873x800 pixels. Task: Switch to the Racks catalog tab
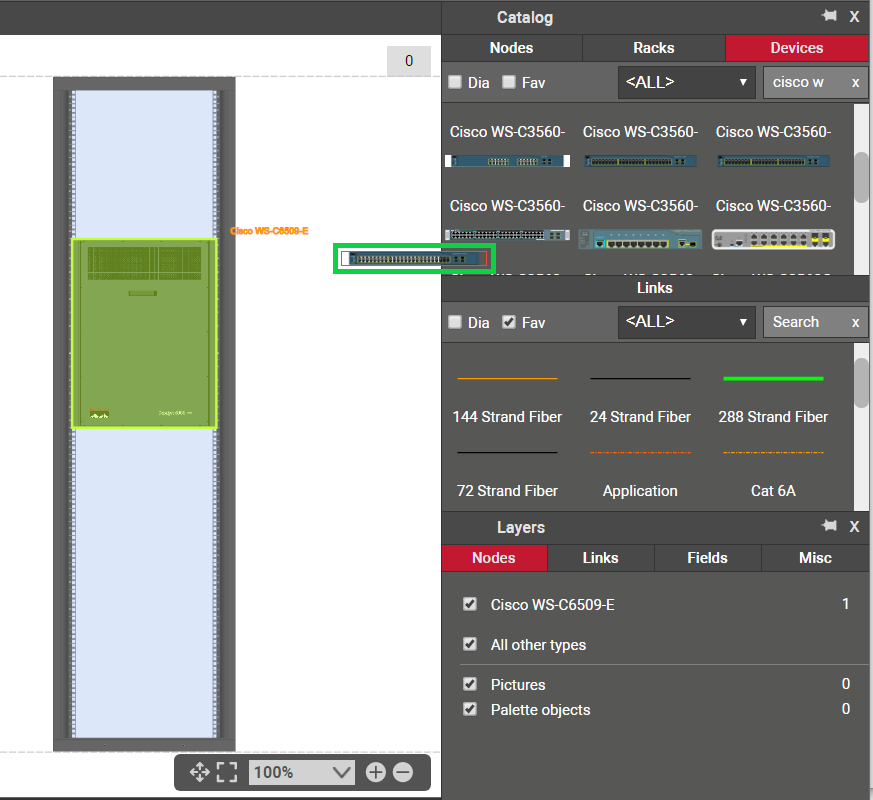(x=654, y=48)
